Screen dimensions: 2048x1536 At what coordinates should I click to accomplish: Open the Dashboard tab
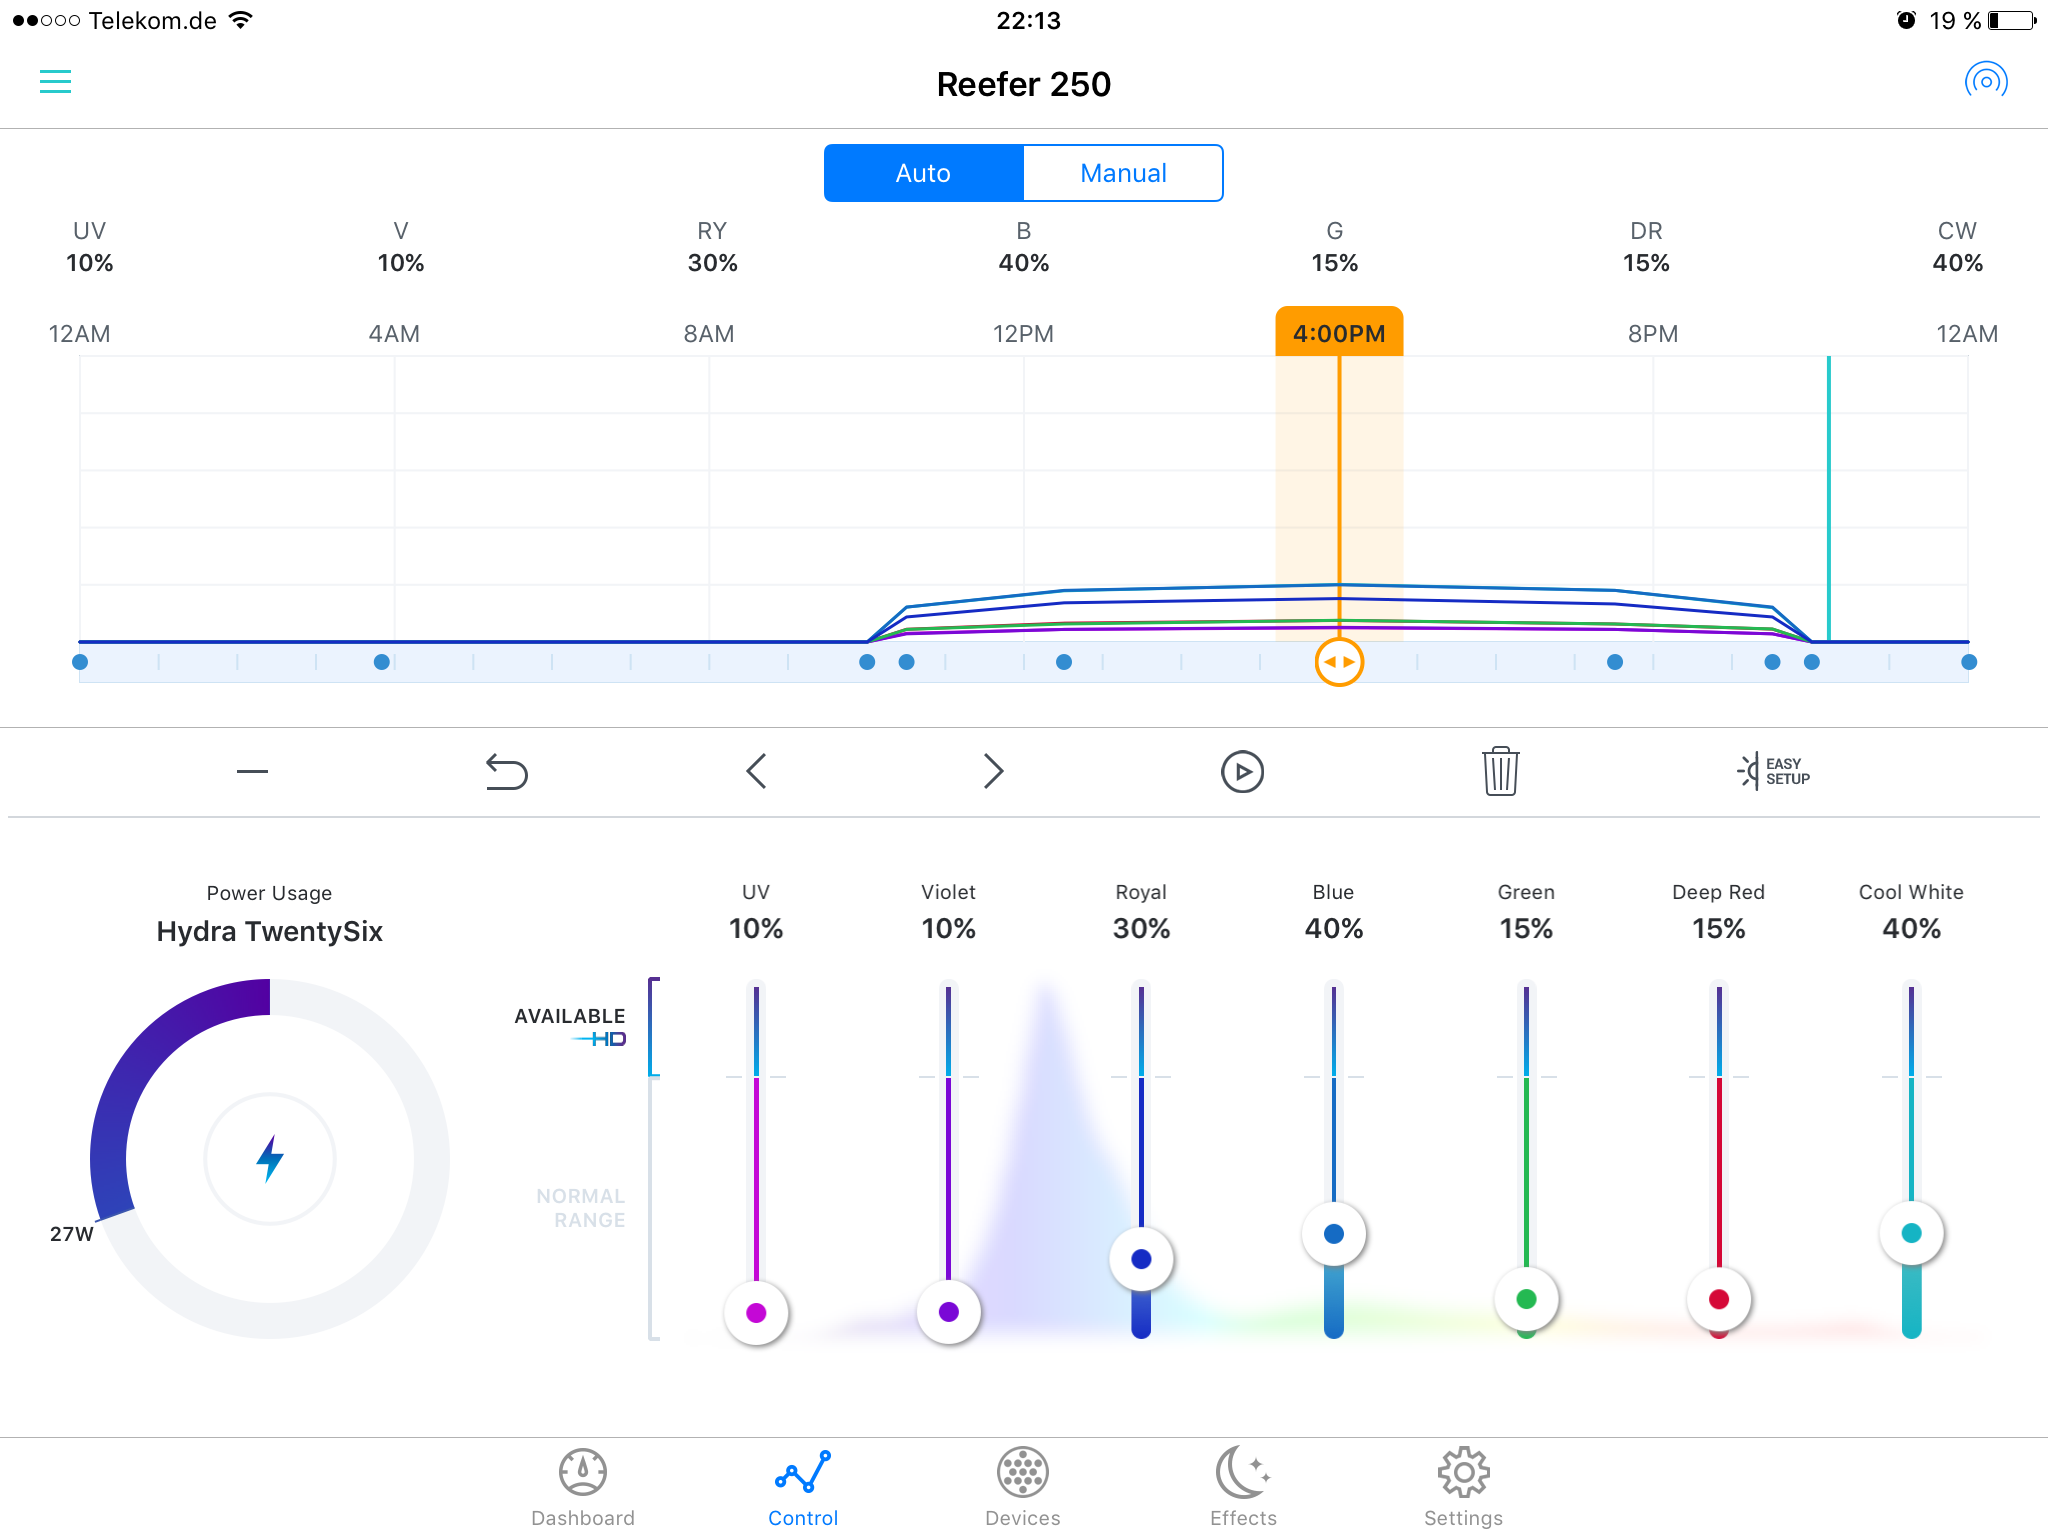[583, 1487]
